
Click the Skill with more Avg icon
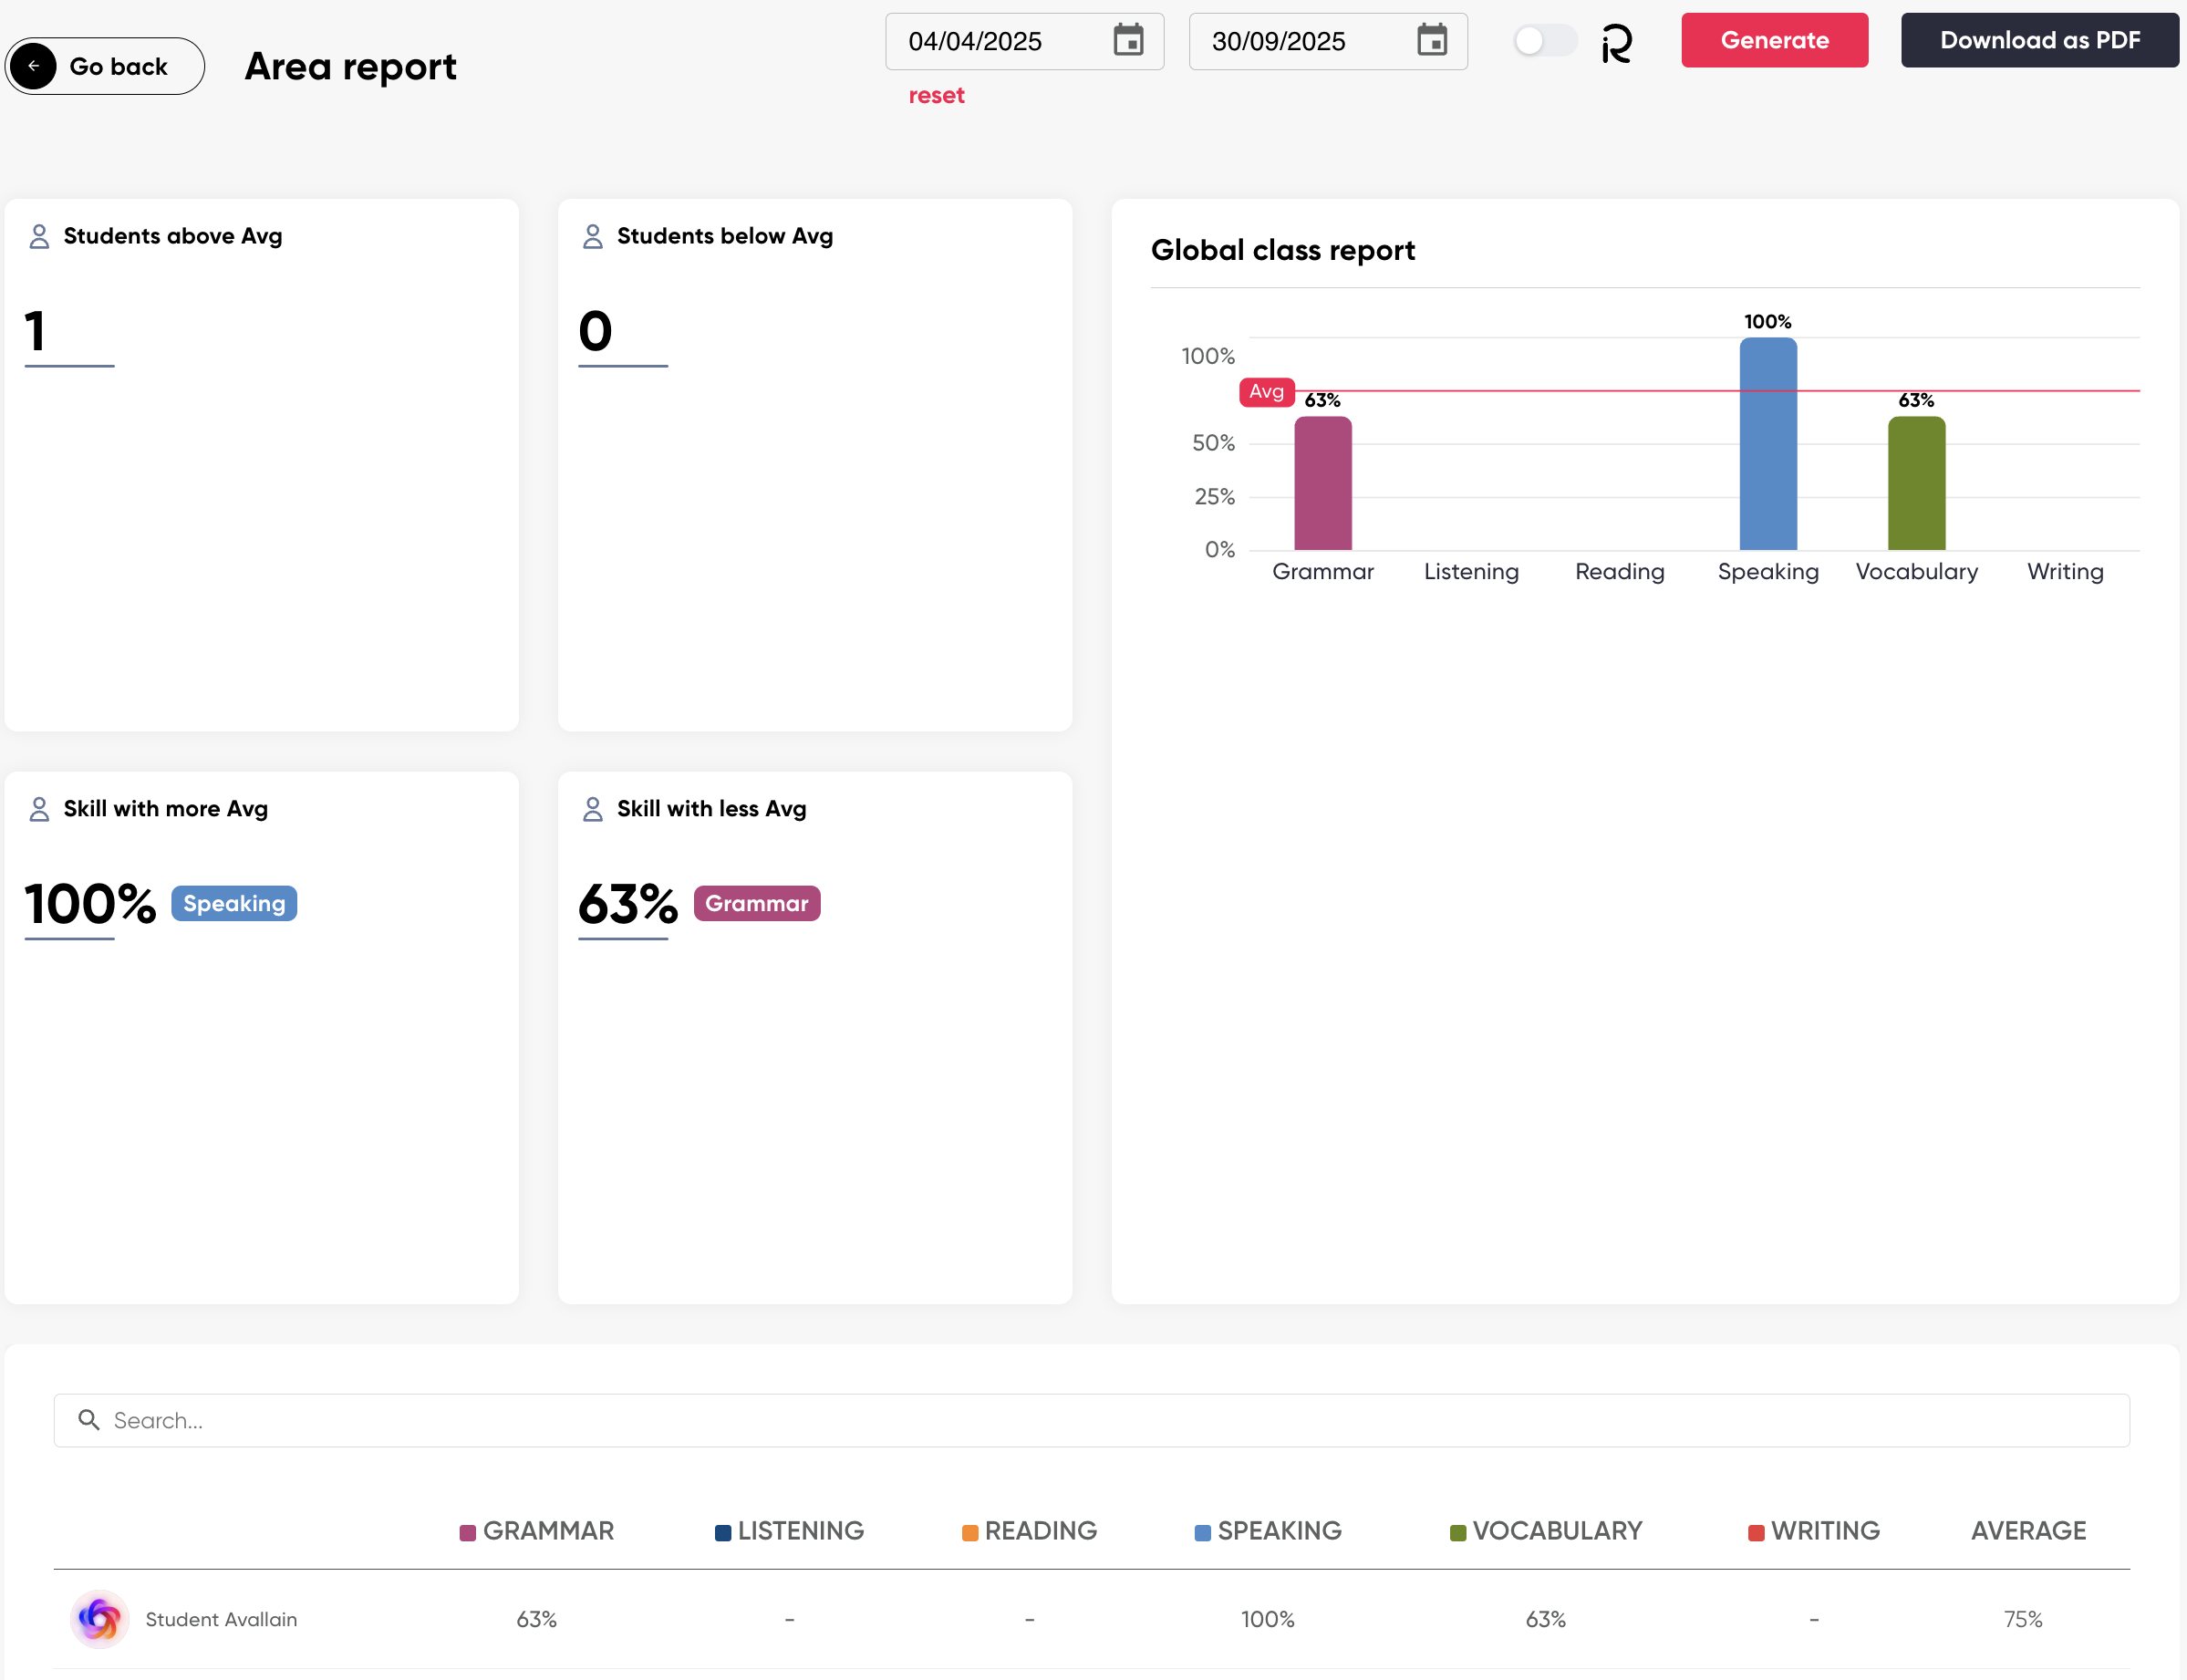(39, 809)
